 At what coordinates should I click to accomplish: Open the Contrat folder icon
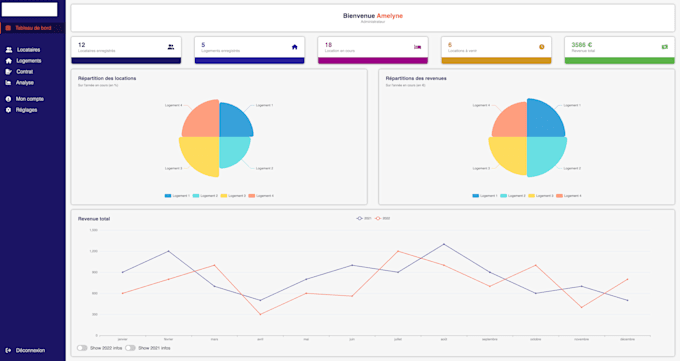(x=8, y=72)
